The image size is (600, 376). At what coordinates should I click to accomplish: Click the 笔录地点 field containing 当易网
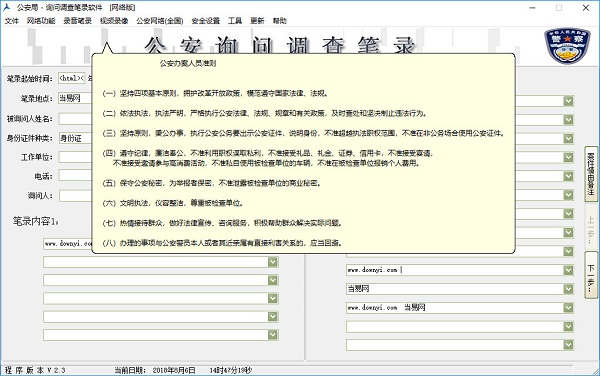coord(75,98)
